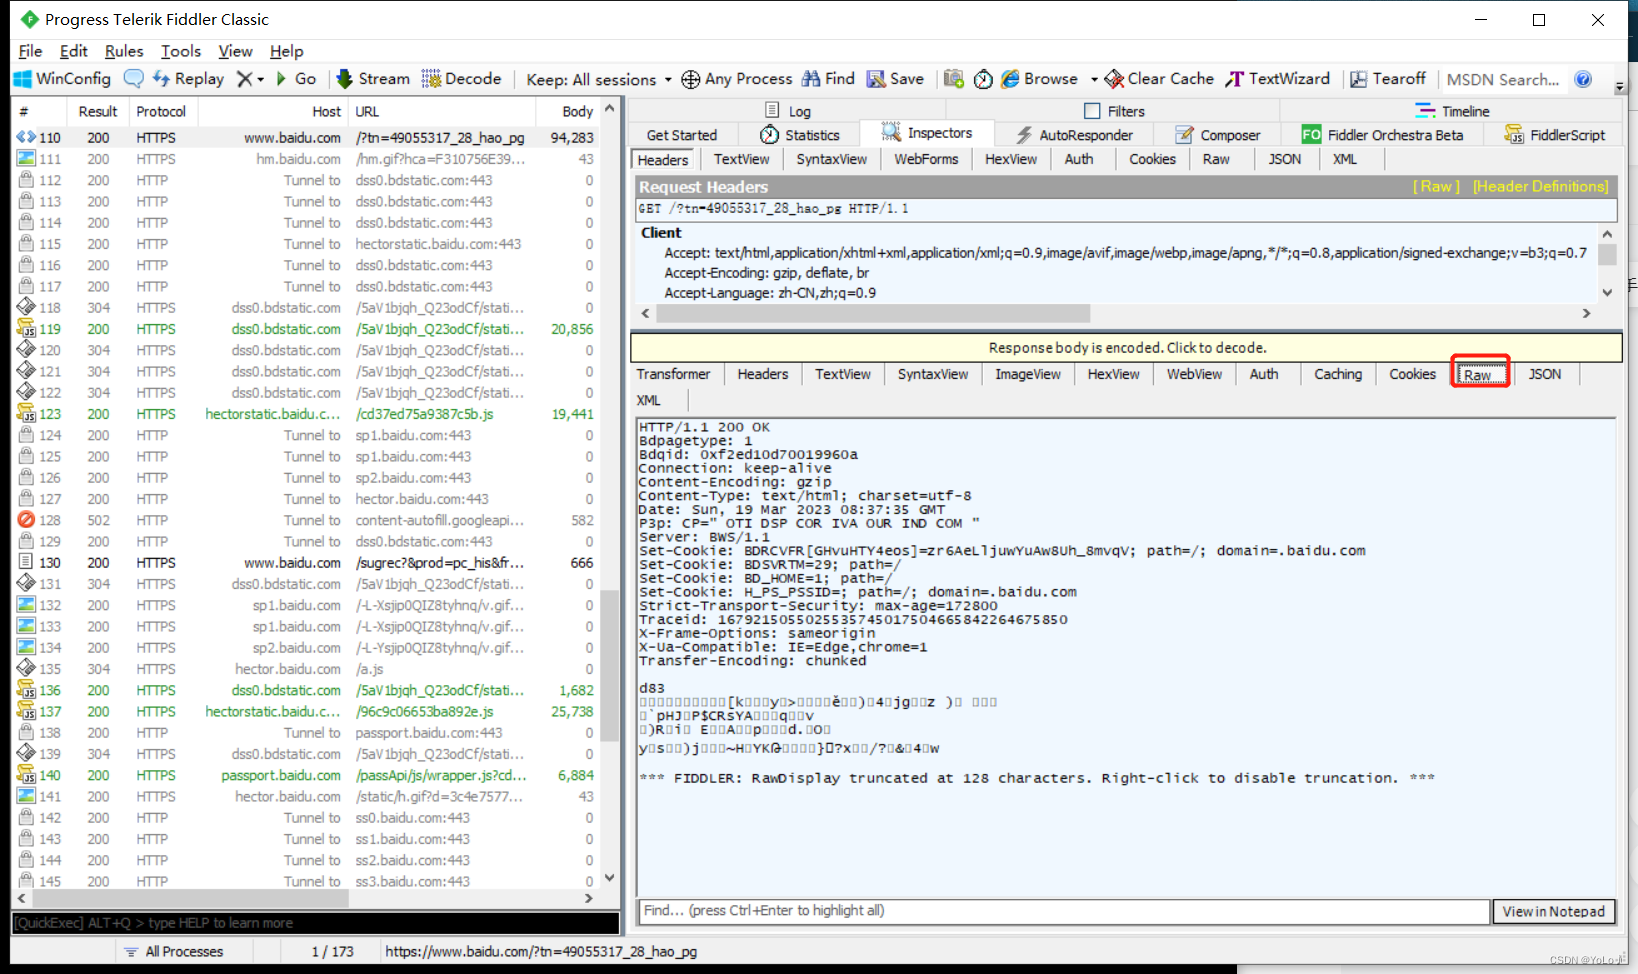Viewport: 1638px width, 974px height.
Task: Click the session 123 JS icon
Action: 26,413
